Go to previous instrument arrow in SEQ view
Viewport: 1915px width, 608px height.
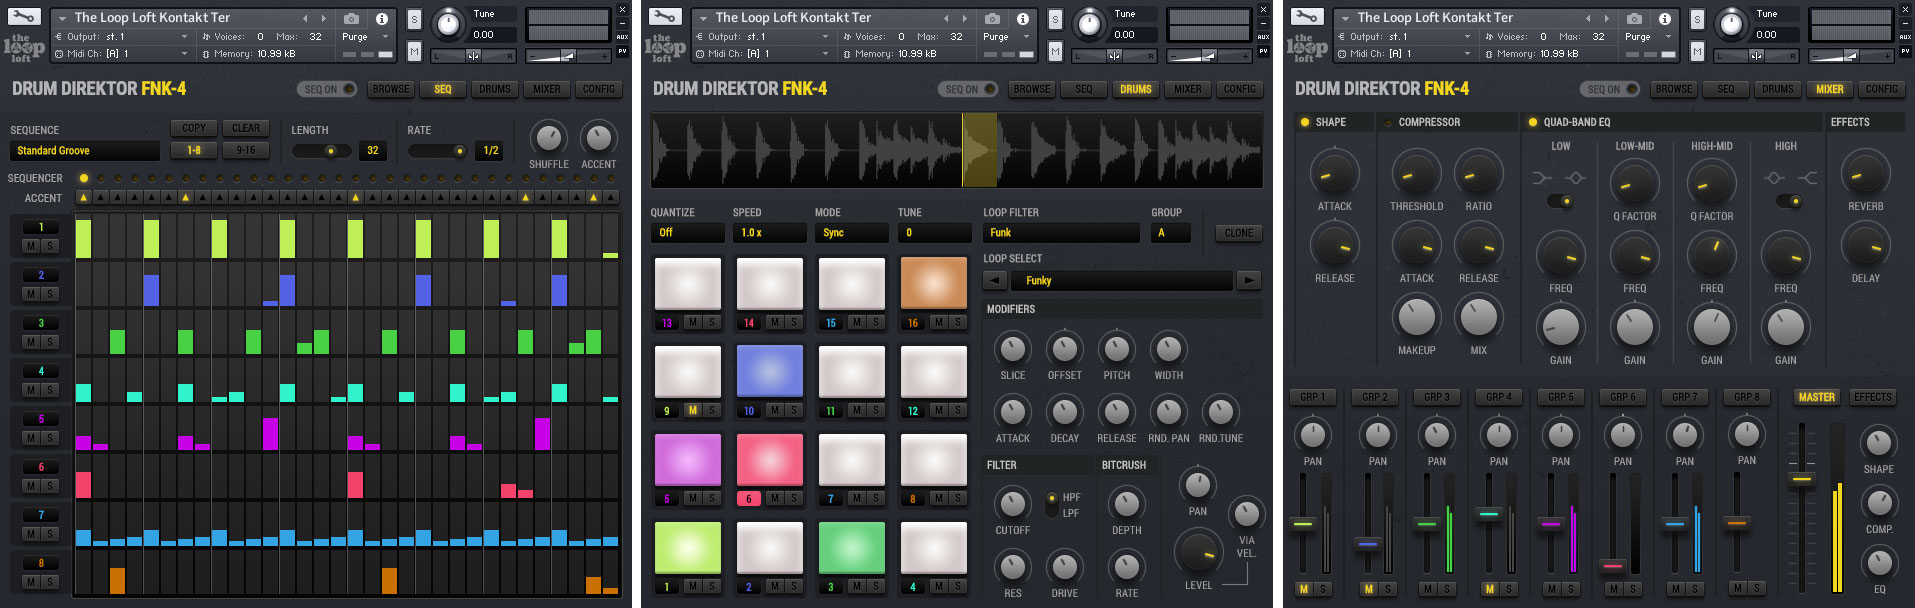(305, 18)
